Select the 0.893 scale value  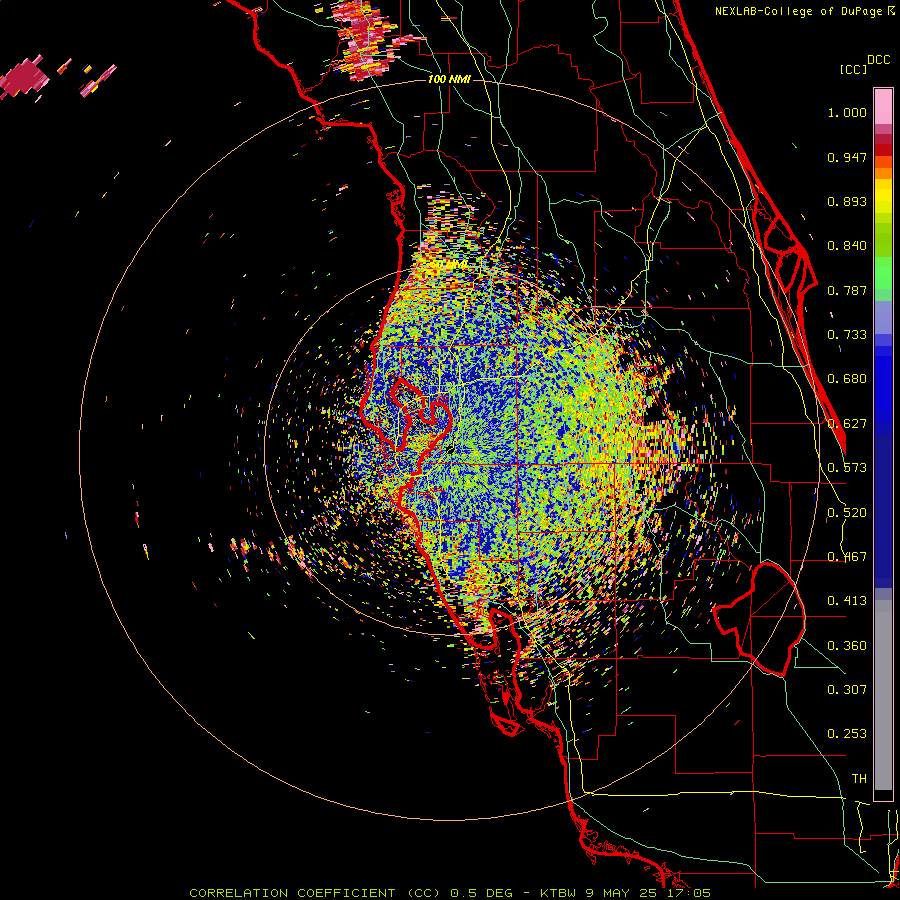click(x=847, y=201)
